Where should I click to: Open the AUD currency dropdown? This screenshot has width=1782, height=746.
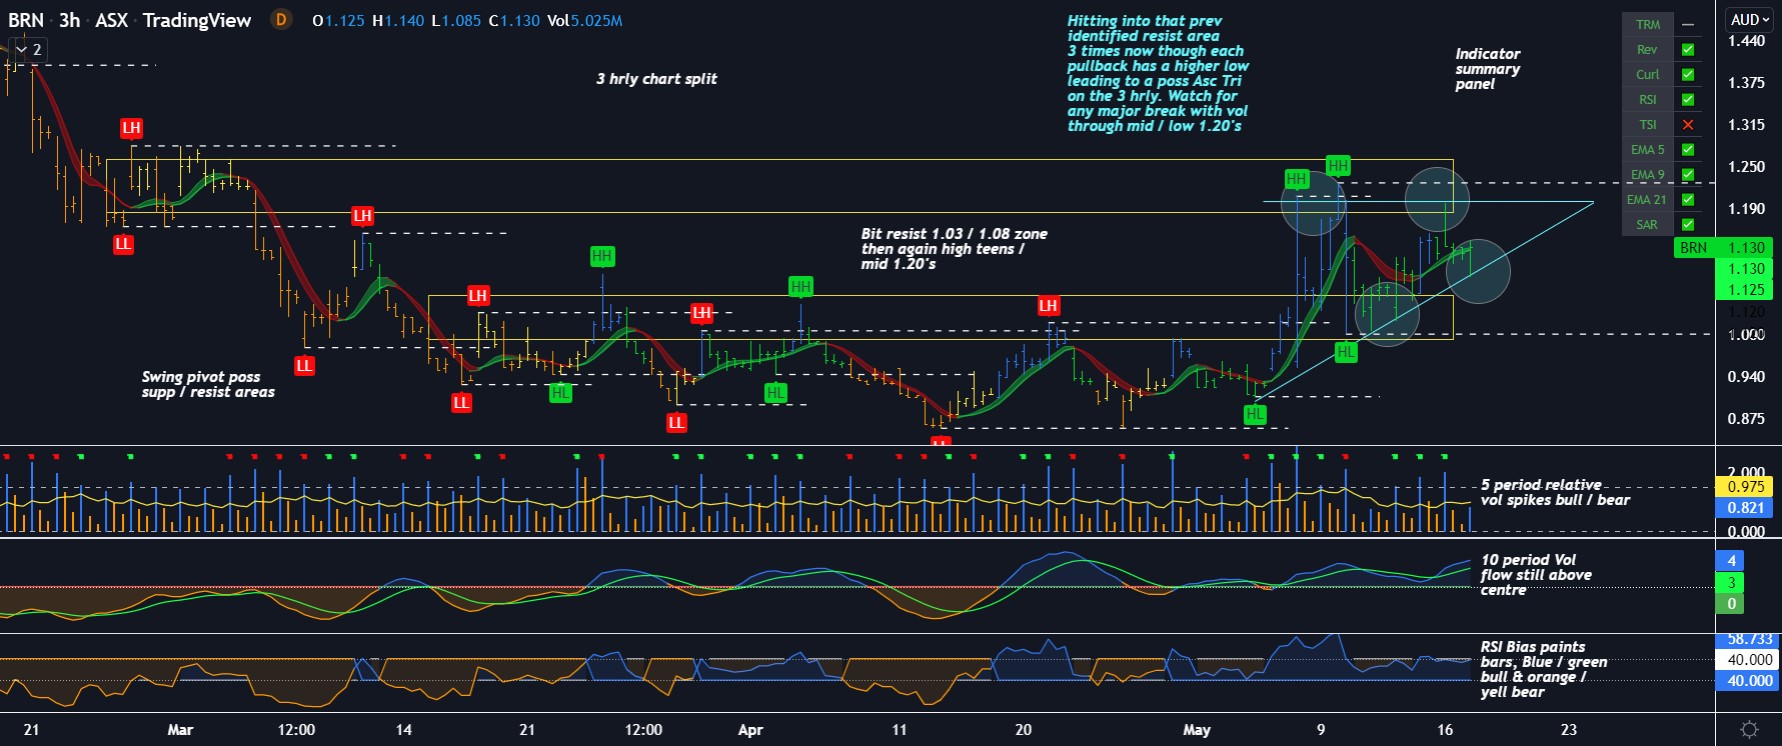1750,20
